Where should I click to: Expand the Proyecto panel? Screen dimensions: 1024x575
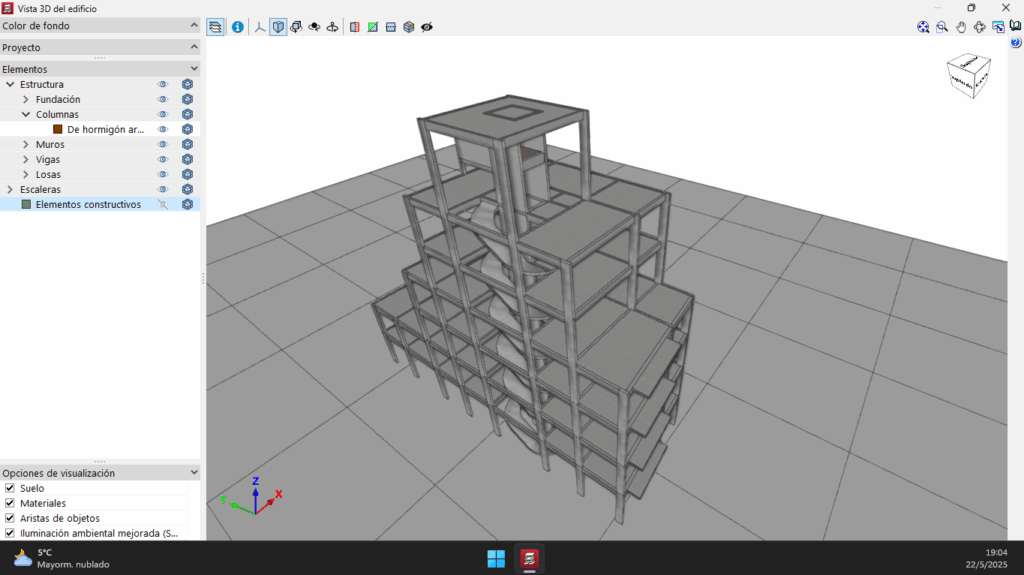[194, 47]
